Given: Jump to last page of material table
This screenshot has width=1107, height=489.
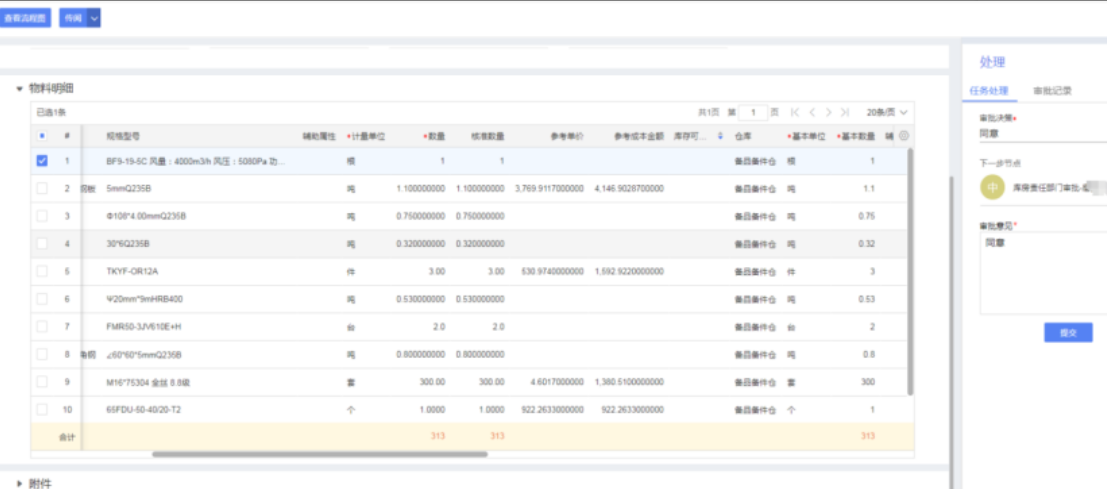Looking at the screenshot, I should point(846,113).
